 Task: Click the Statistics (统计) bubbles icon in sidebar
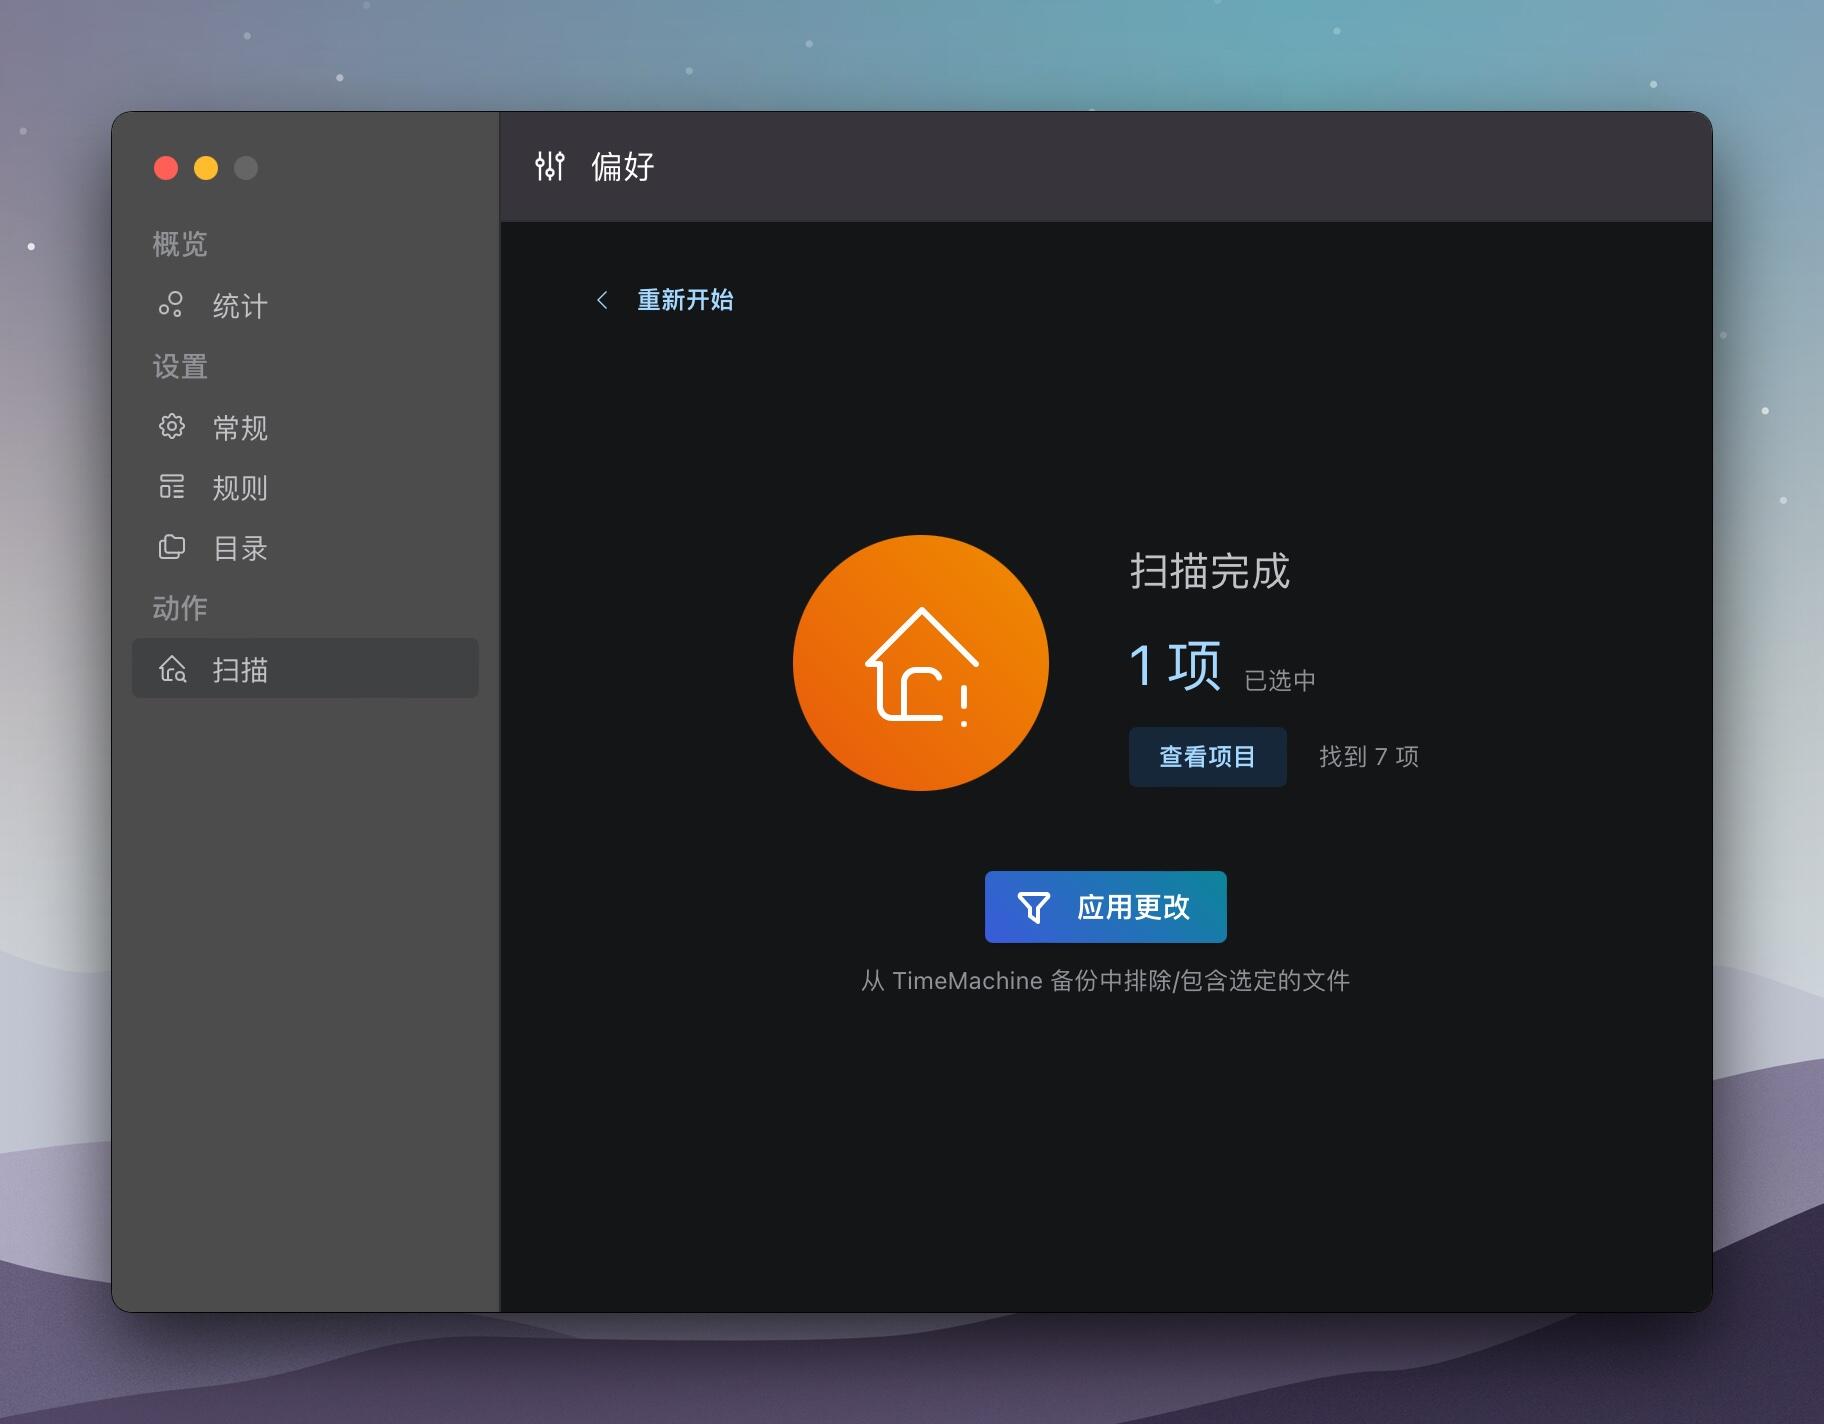point(171,305)
